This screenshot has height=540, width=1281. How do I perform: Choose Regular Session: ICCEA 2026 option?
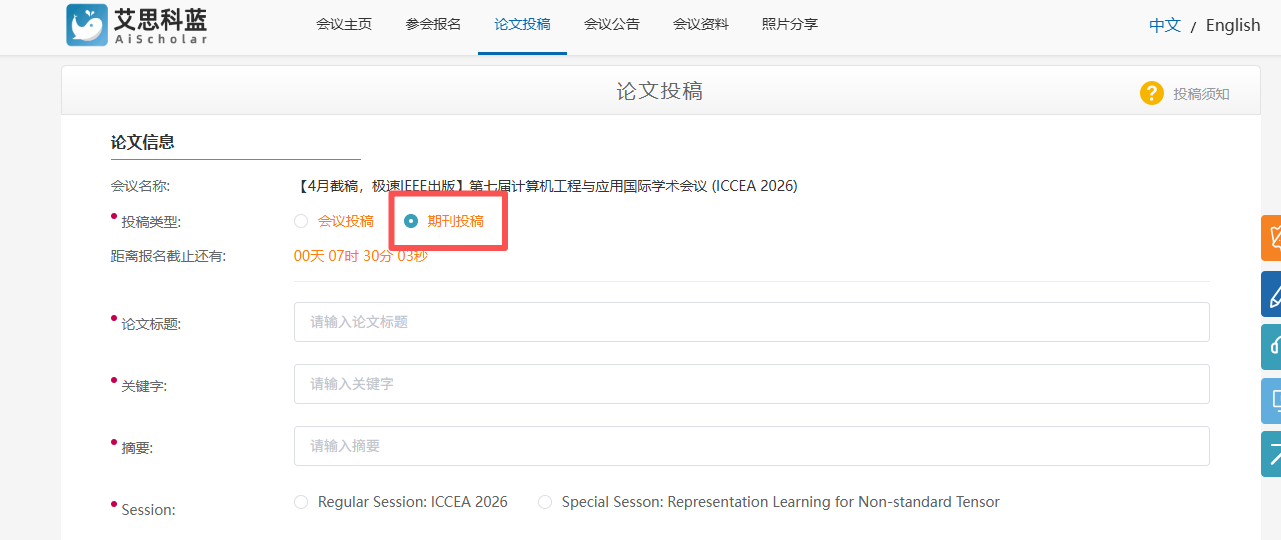(301, 502)
